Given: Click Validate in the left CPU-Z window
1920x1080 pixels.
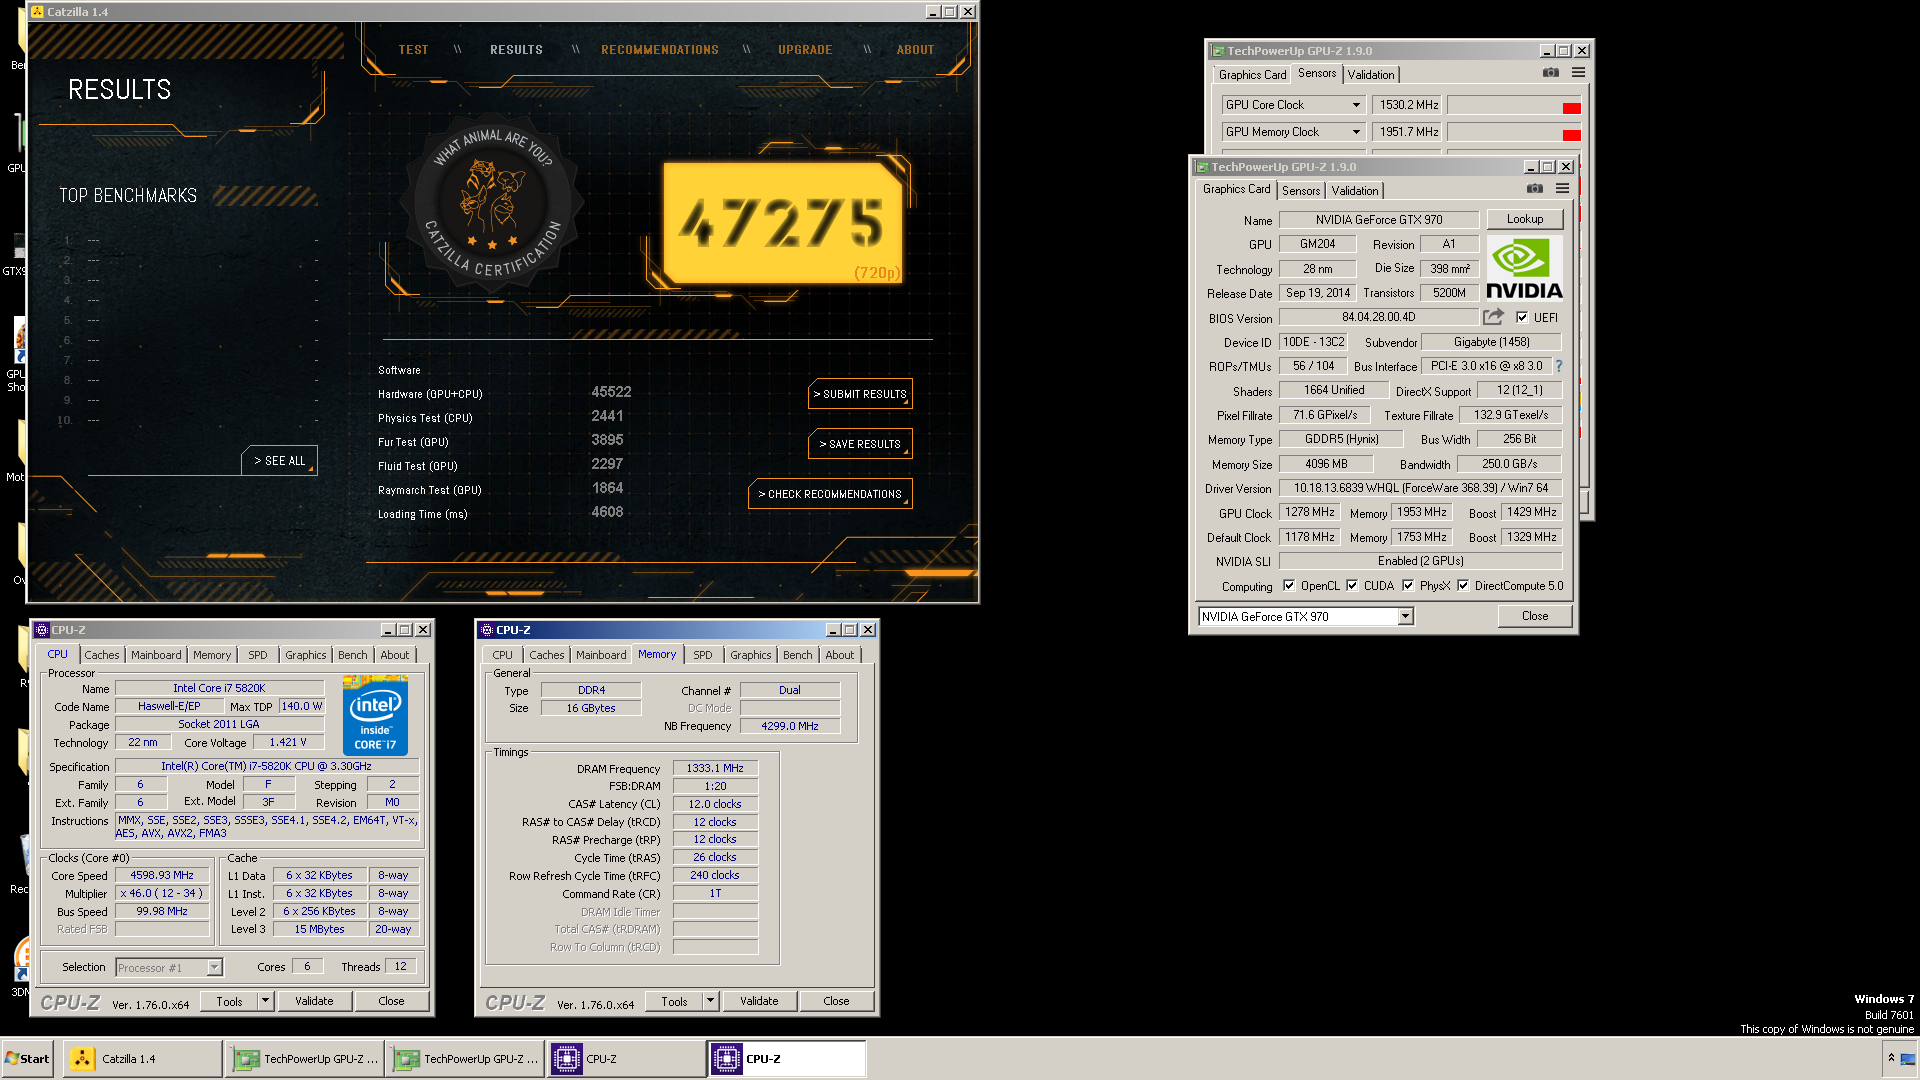Looking at the screenshot, I should point(314,1001).
